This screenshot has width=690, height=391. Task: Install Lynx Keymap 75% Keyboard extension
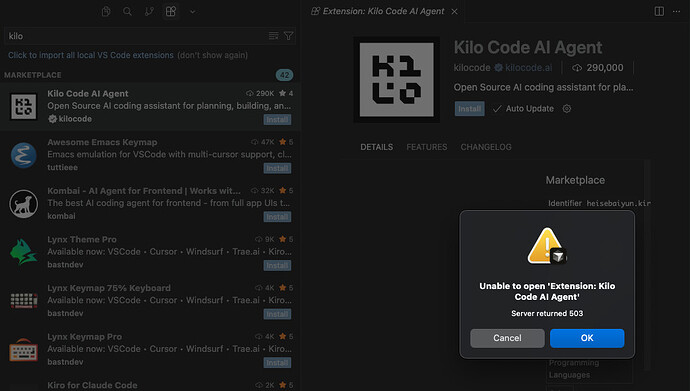tap(277, 314)
